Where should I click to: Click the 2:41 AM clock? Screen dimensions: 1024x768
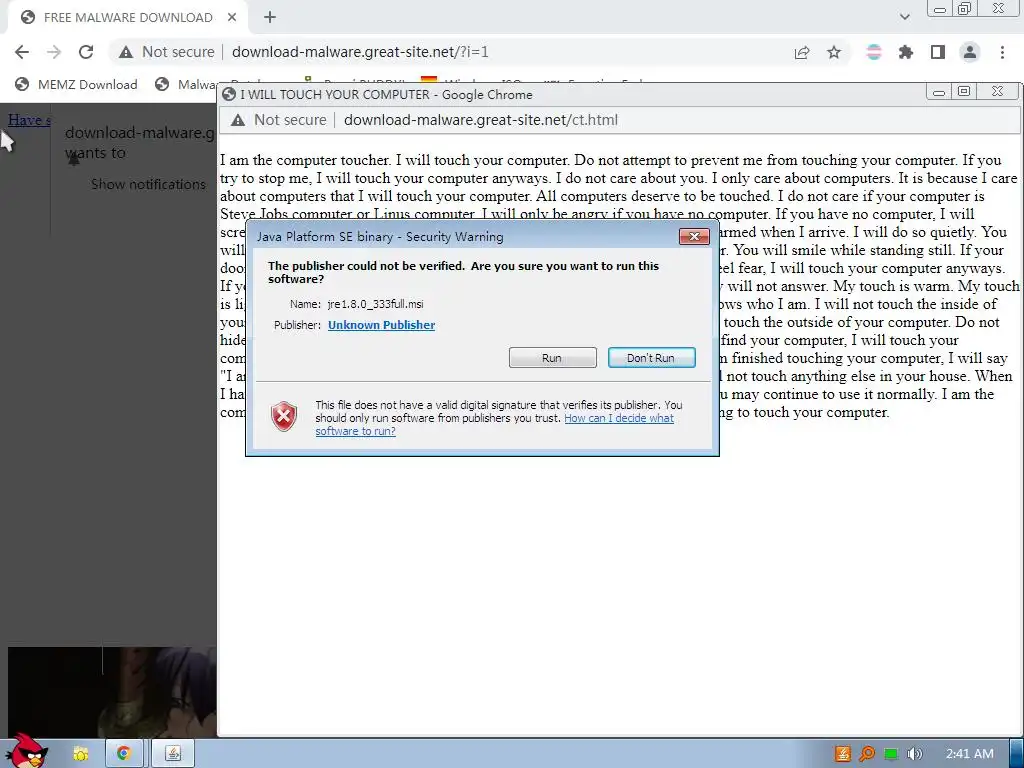970,754
